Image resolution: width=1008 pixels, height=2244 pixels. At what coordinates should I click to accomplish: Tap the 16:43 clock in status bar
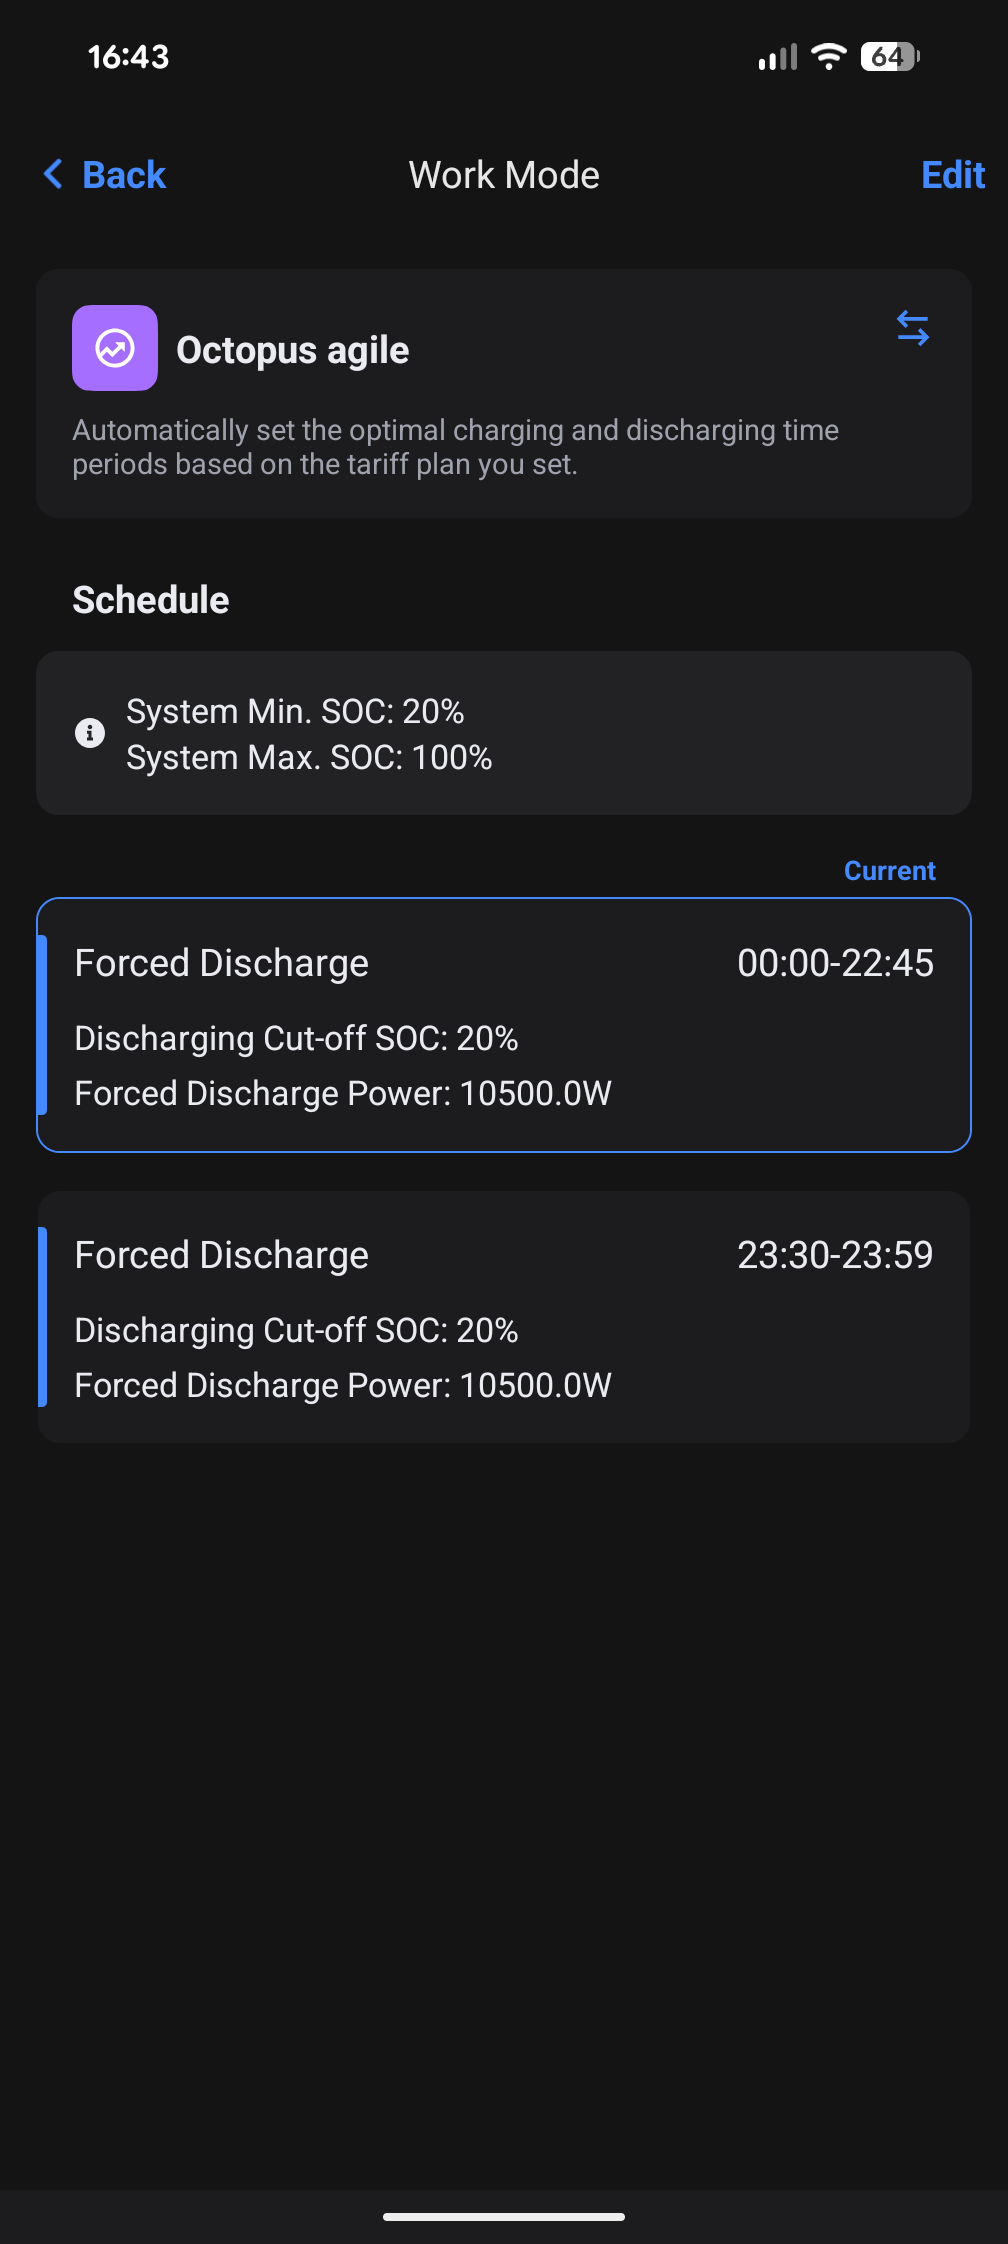coord(128,57)
